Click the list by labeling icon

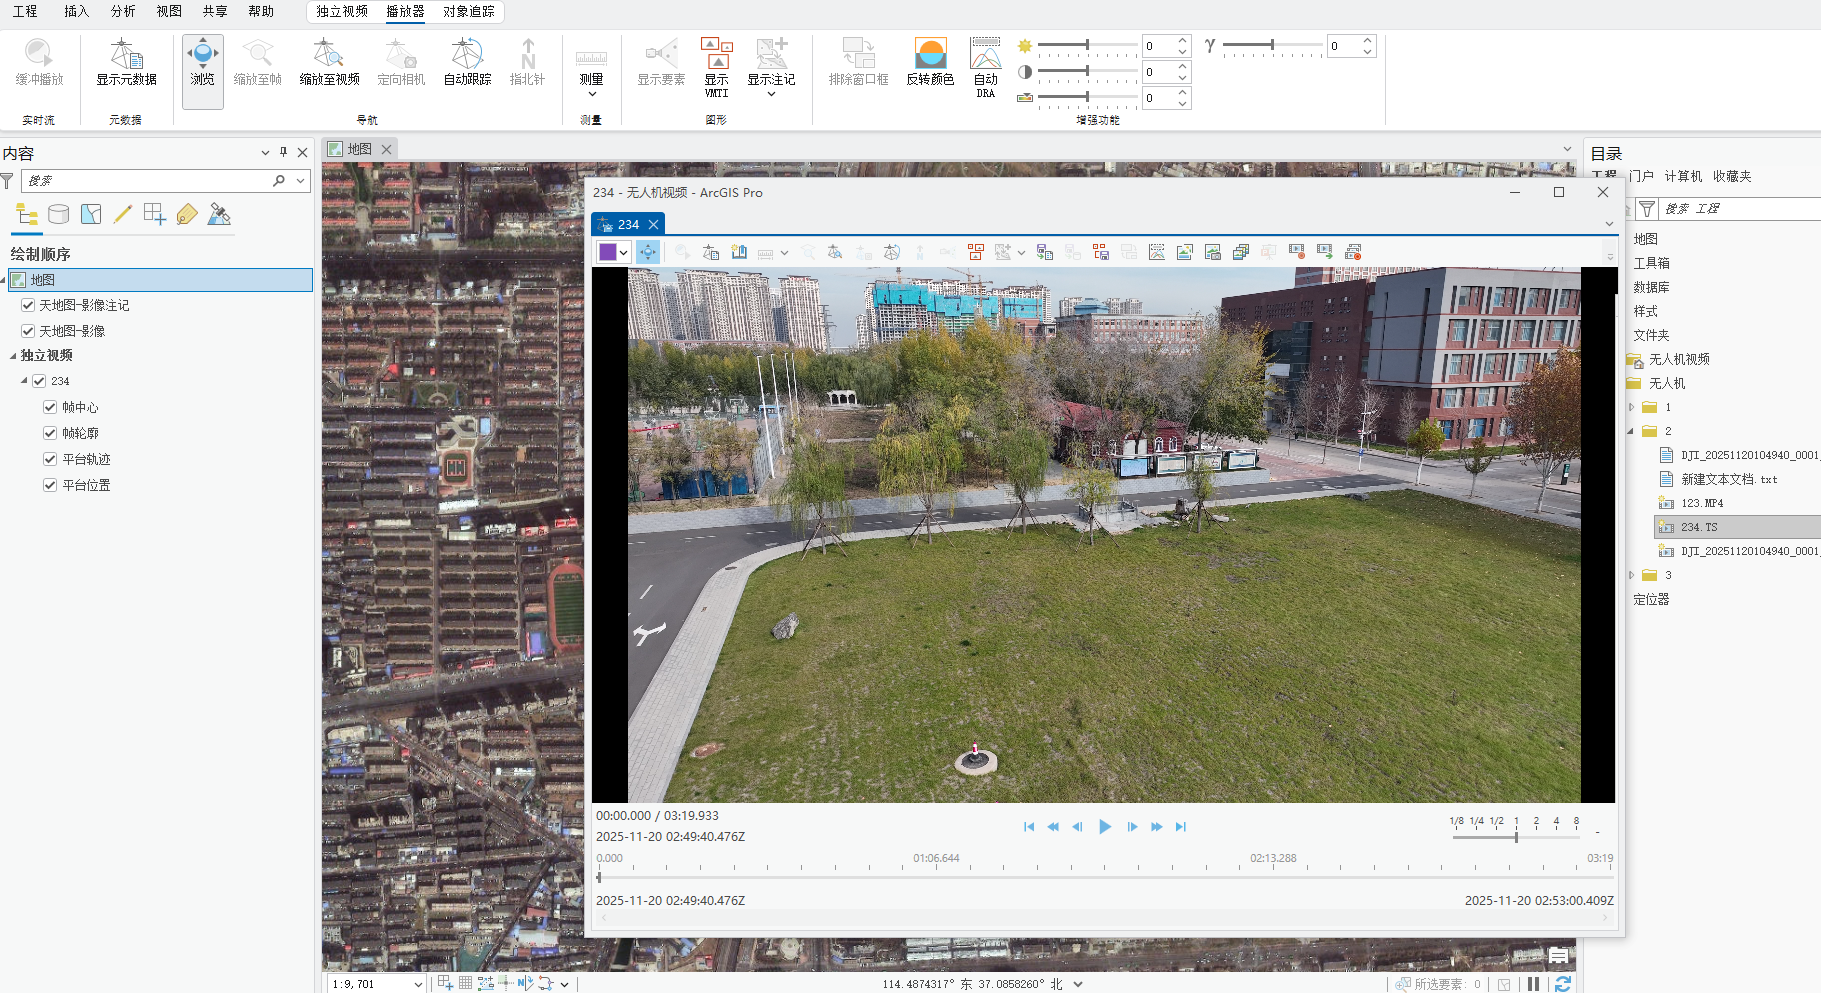coord(187,214)
